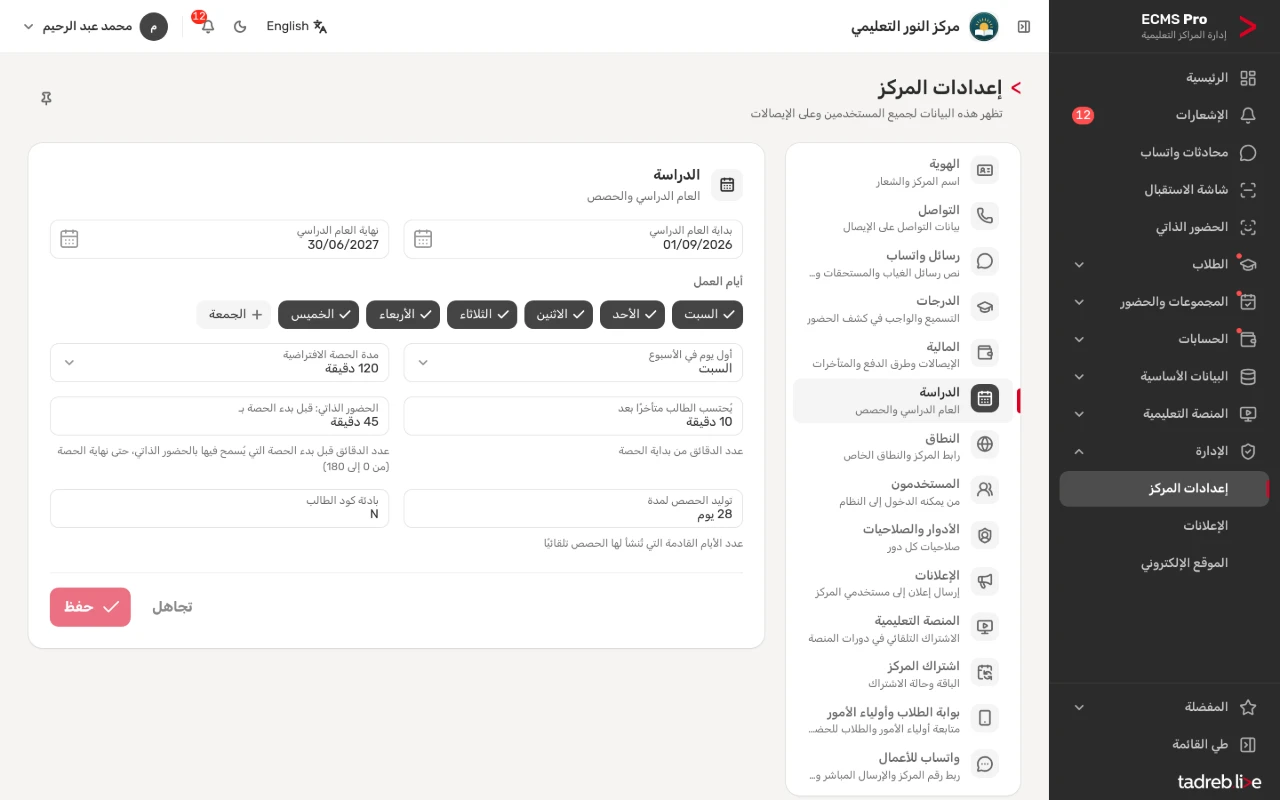Toggle dark mode moon icon
This screenshot has height=800, width=1280.
pos(240,26)
